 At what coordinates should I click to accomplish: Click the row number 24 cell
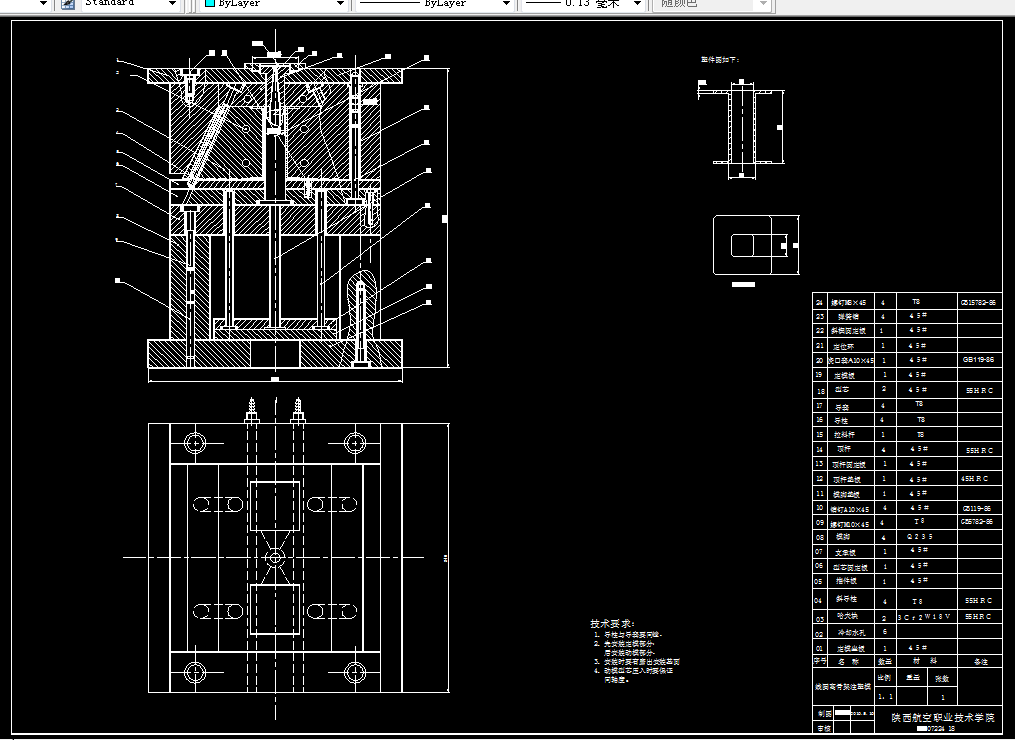[x=820, y=302]
